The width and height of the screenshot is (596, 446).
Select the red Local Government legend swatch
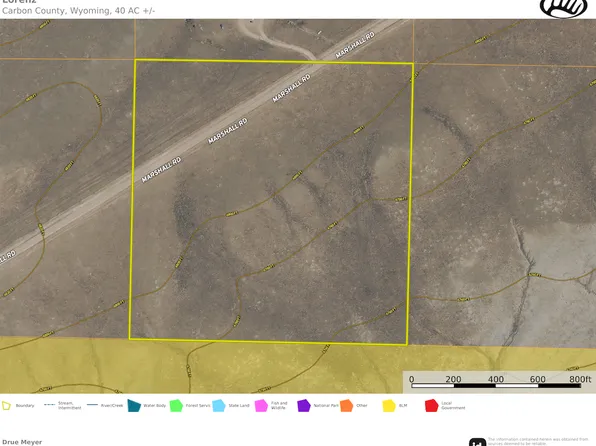pos(431,406)
